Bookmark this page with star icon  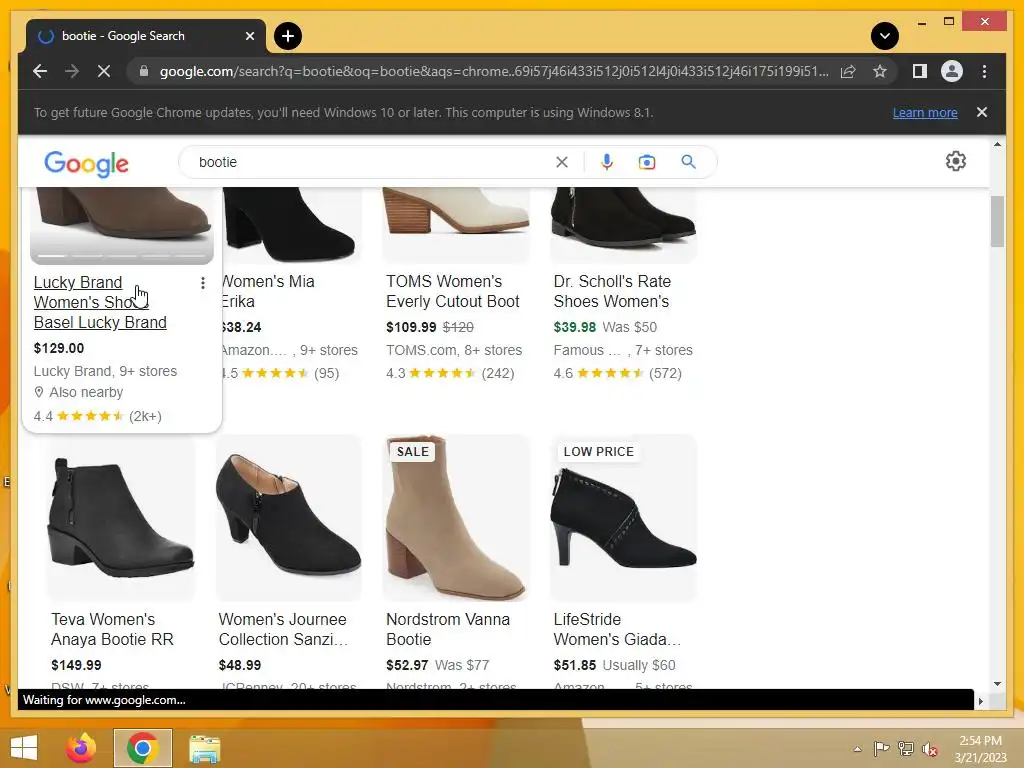click(x=880, y=71)
